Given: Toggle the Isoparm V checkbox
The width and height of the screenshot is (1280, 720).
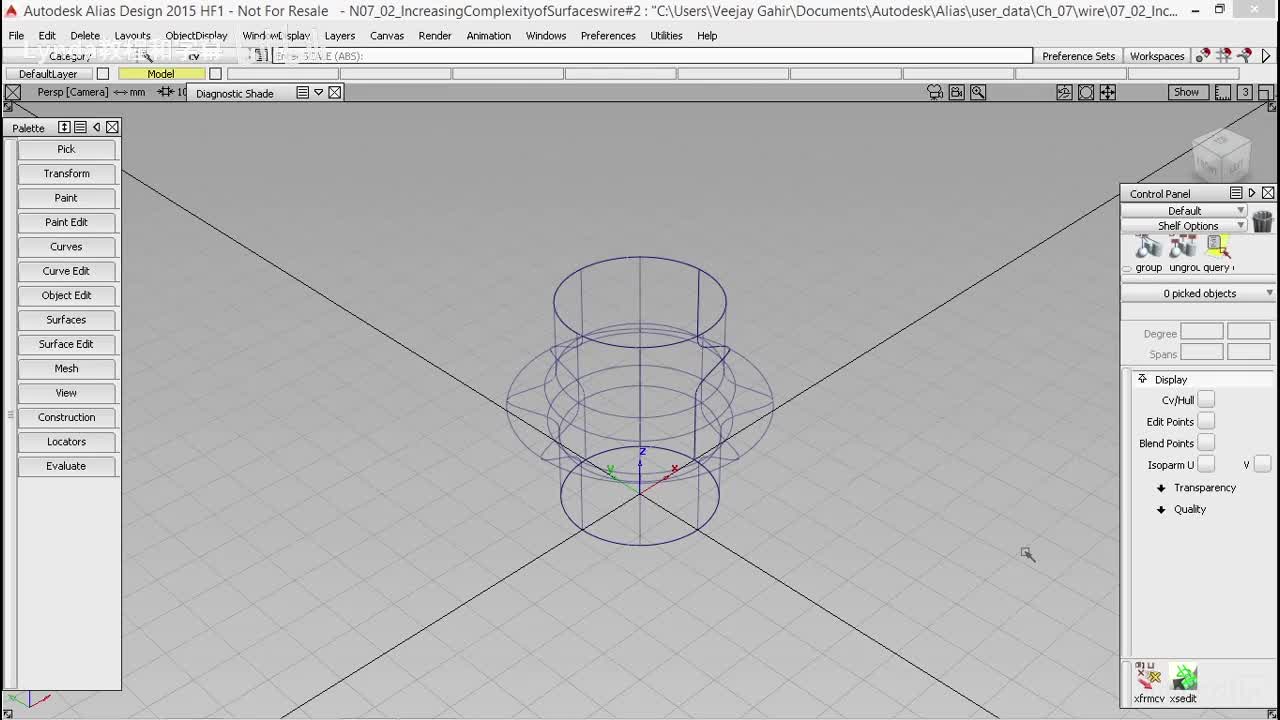Looking at the screenshot, I should (x=1262, y=464).
